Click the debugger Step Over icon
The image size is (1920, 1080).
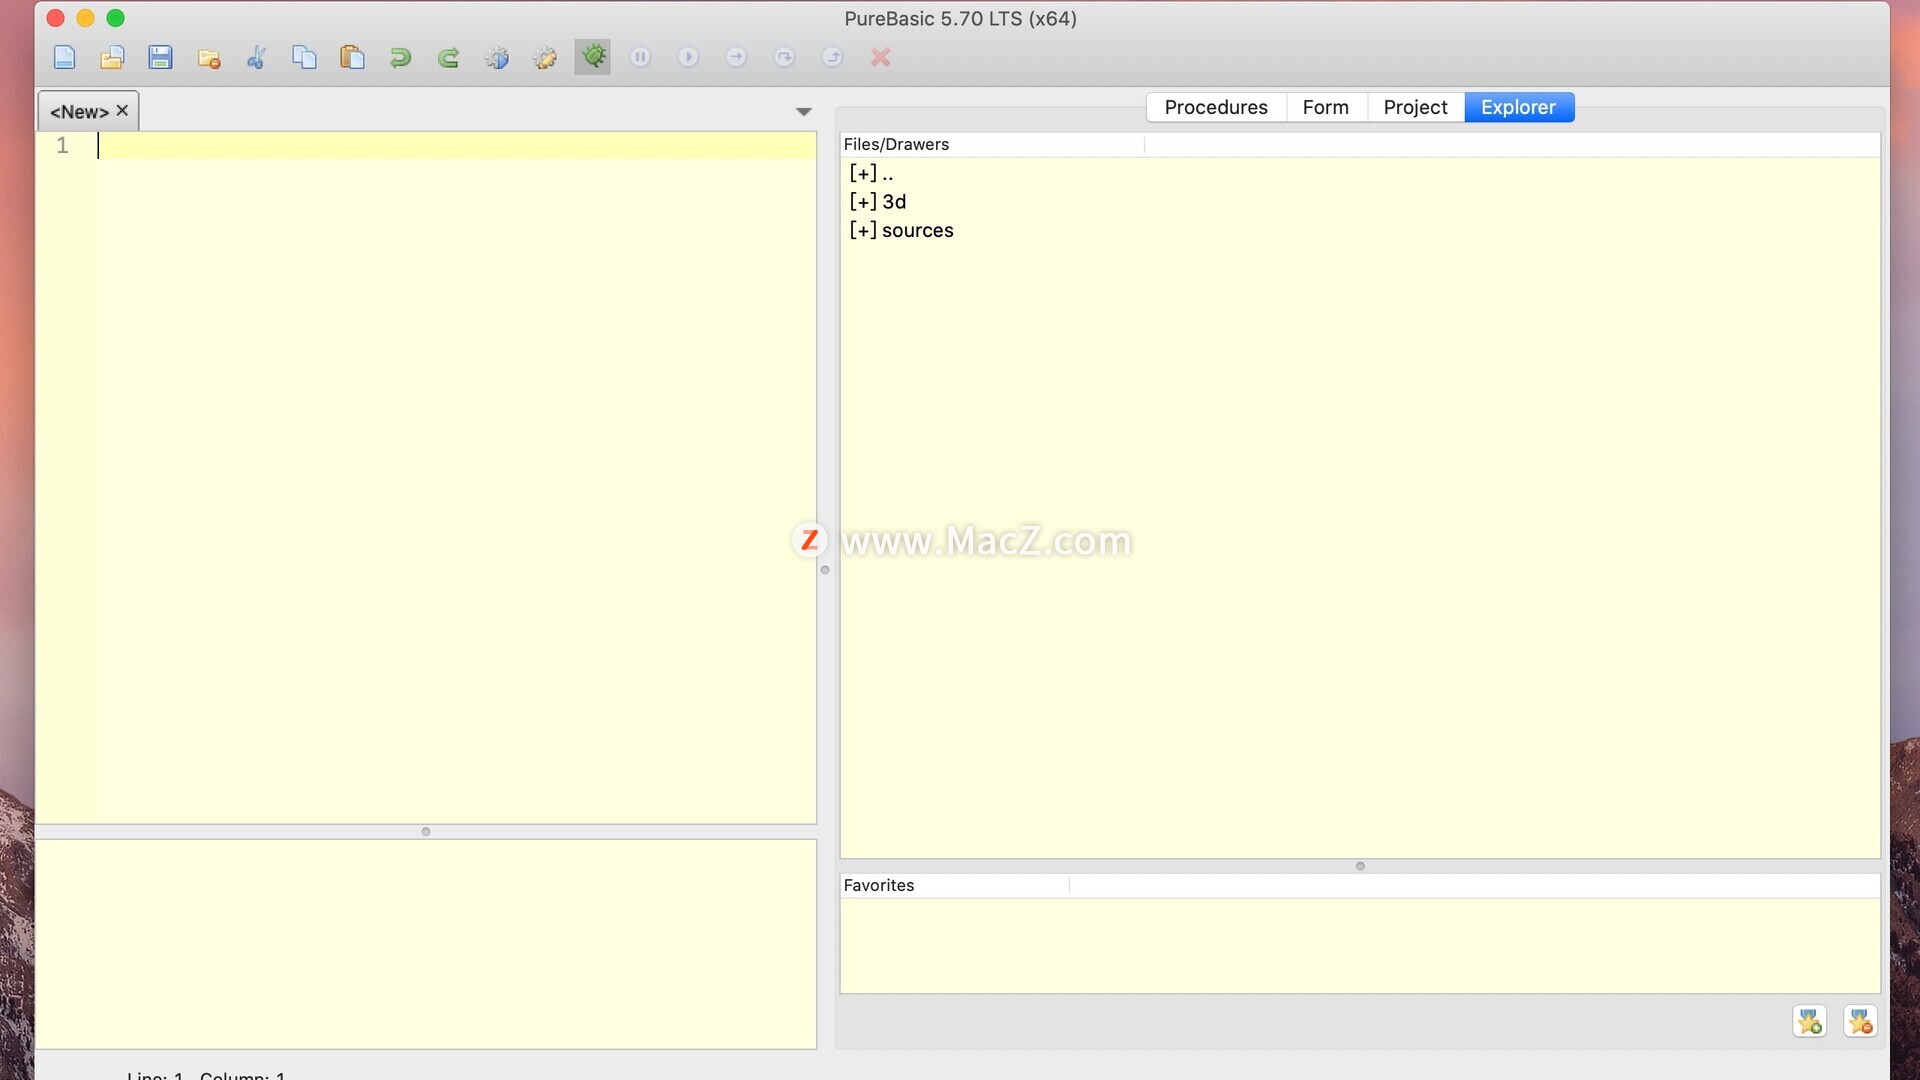coord(785,57)
